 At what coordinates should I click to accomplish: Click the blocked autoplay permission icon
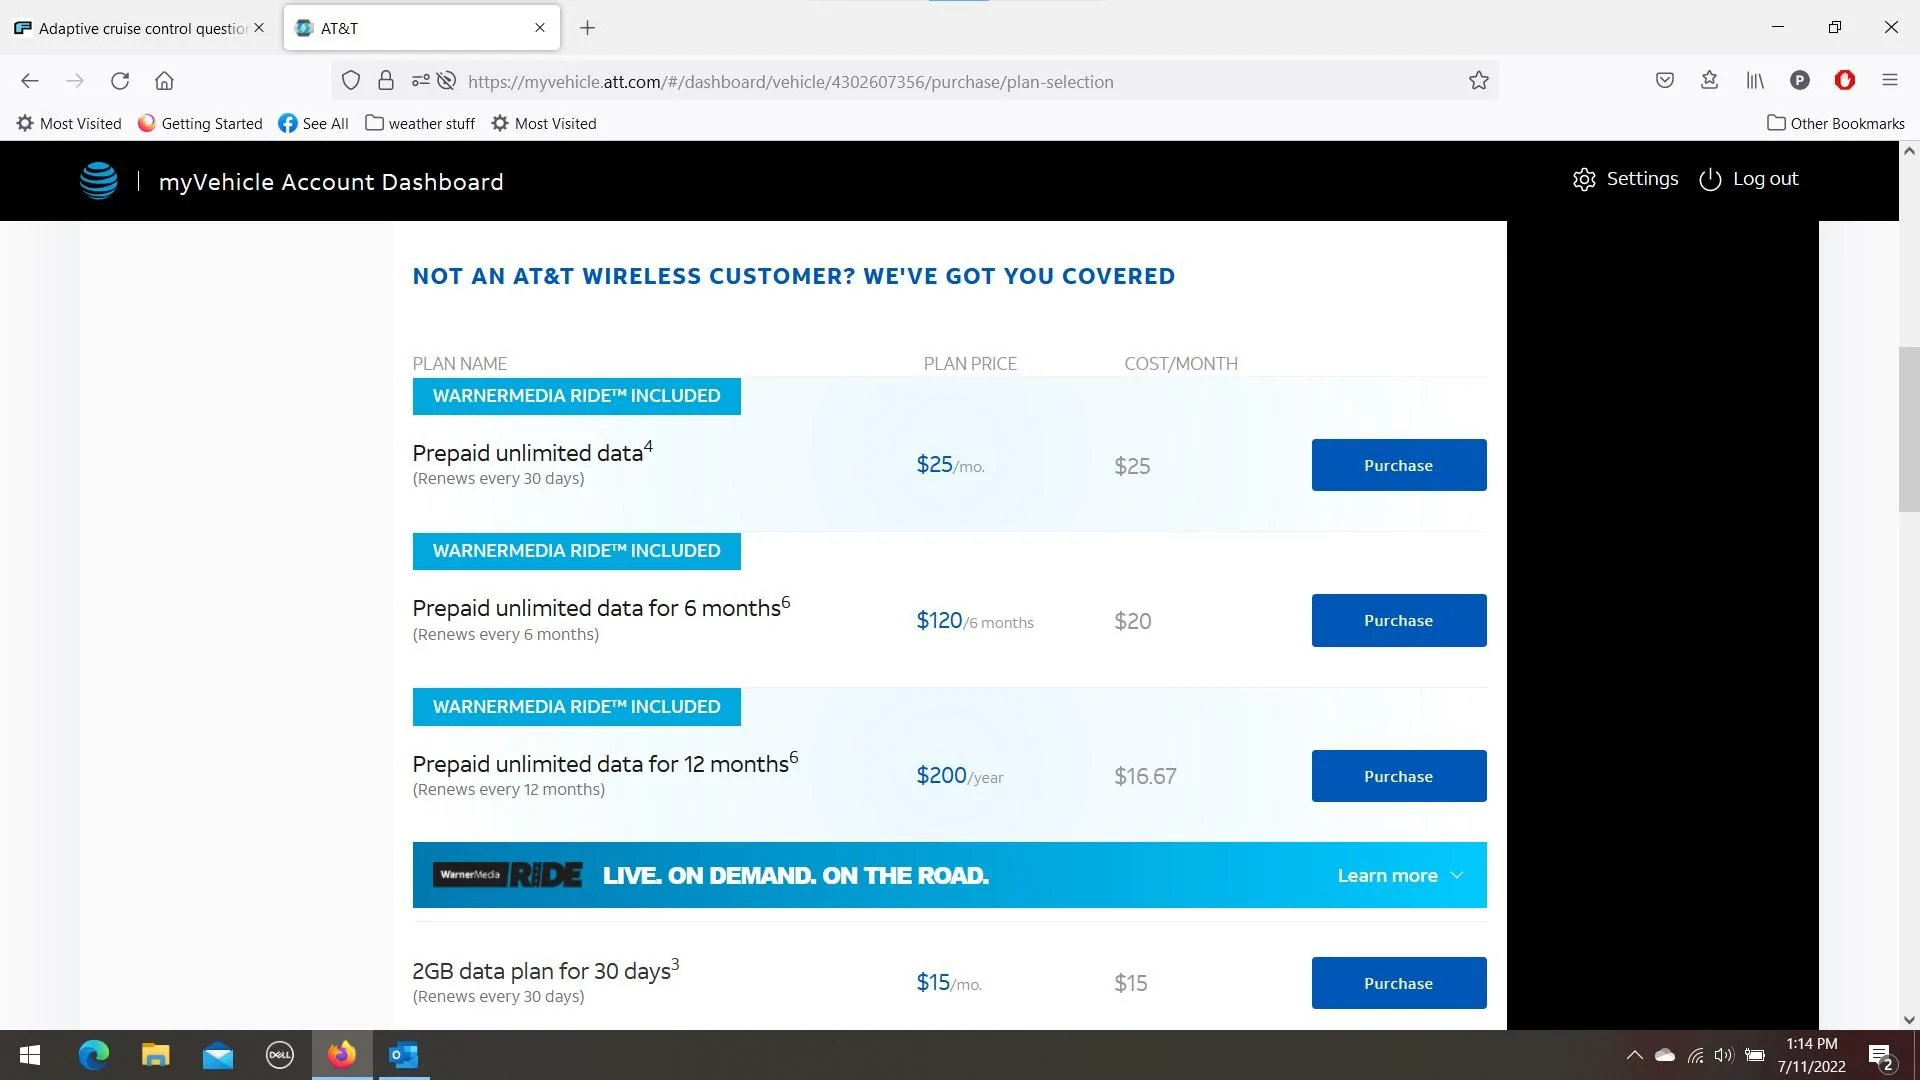click(446, 81)
